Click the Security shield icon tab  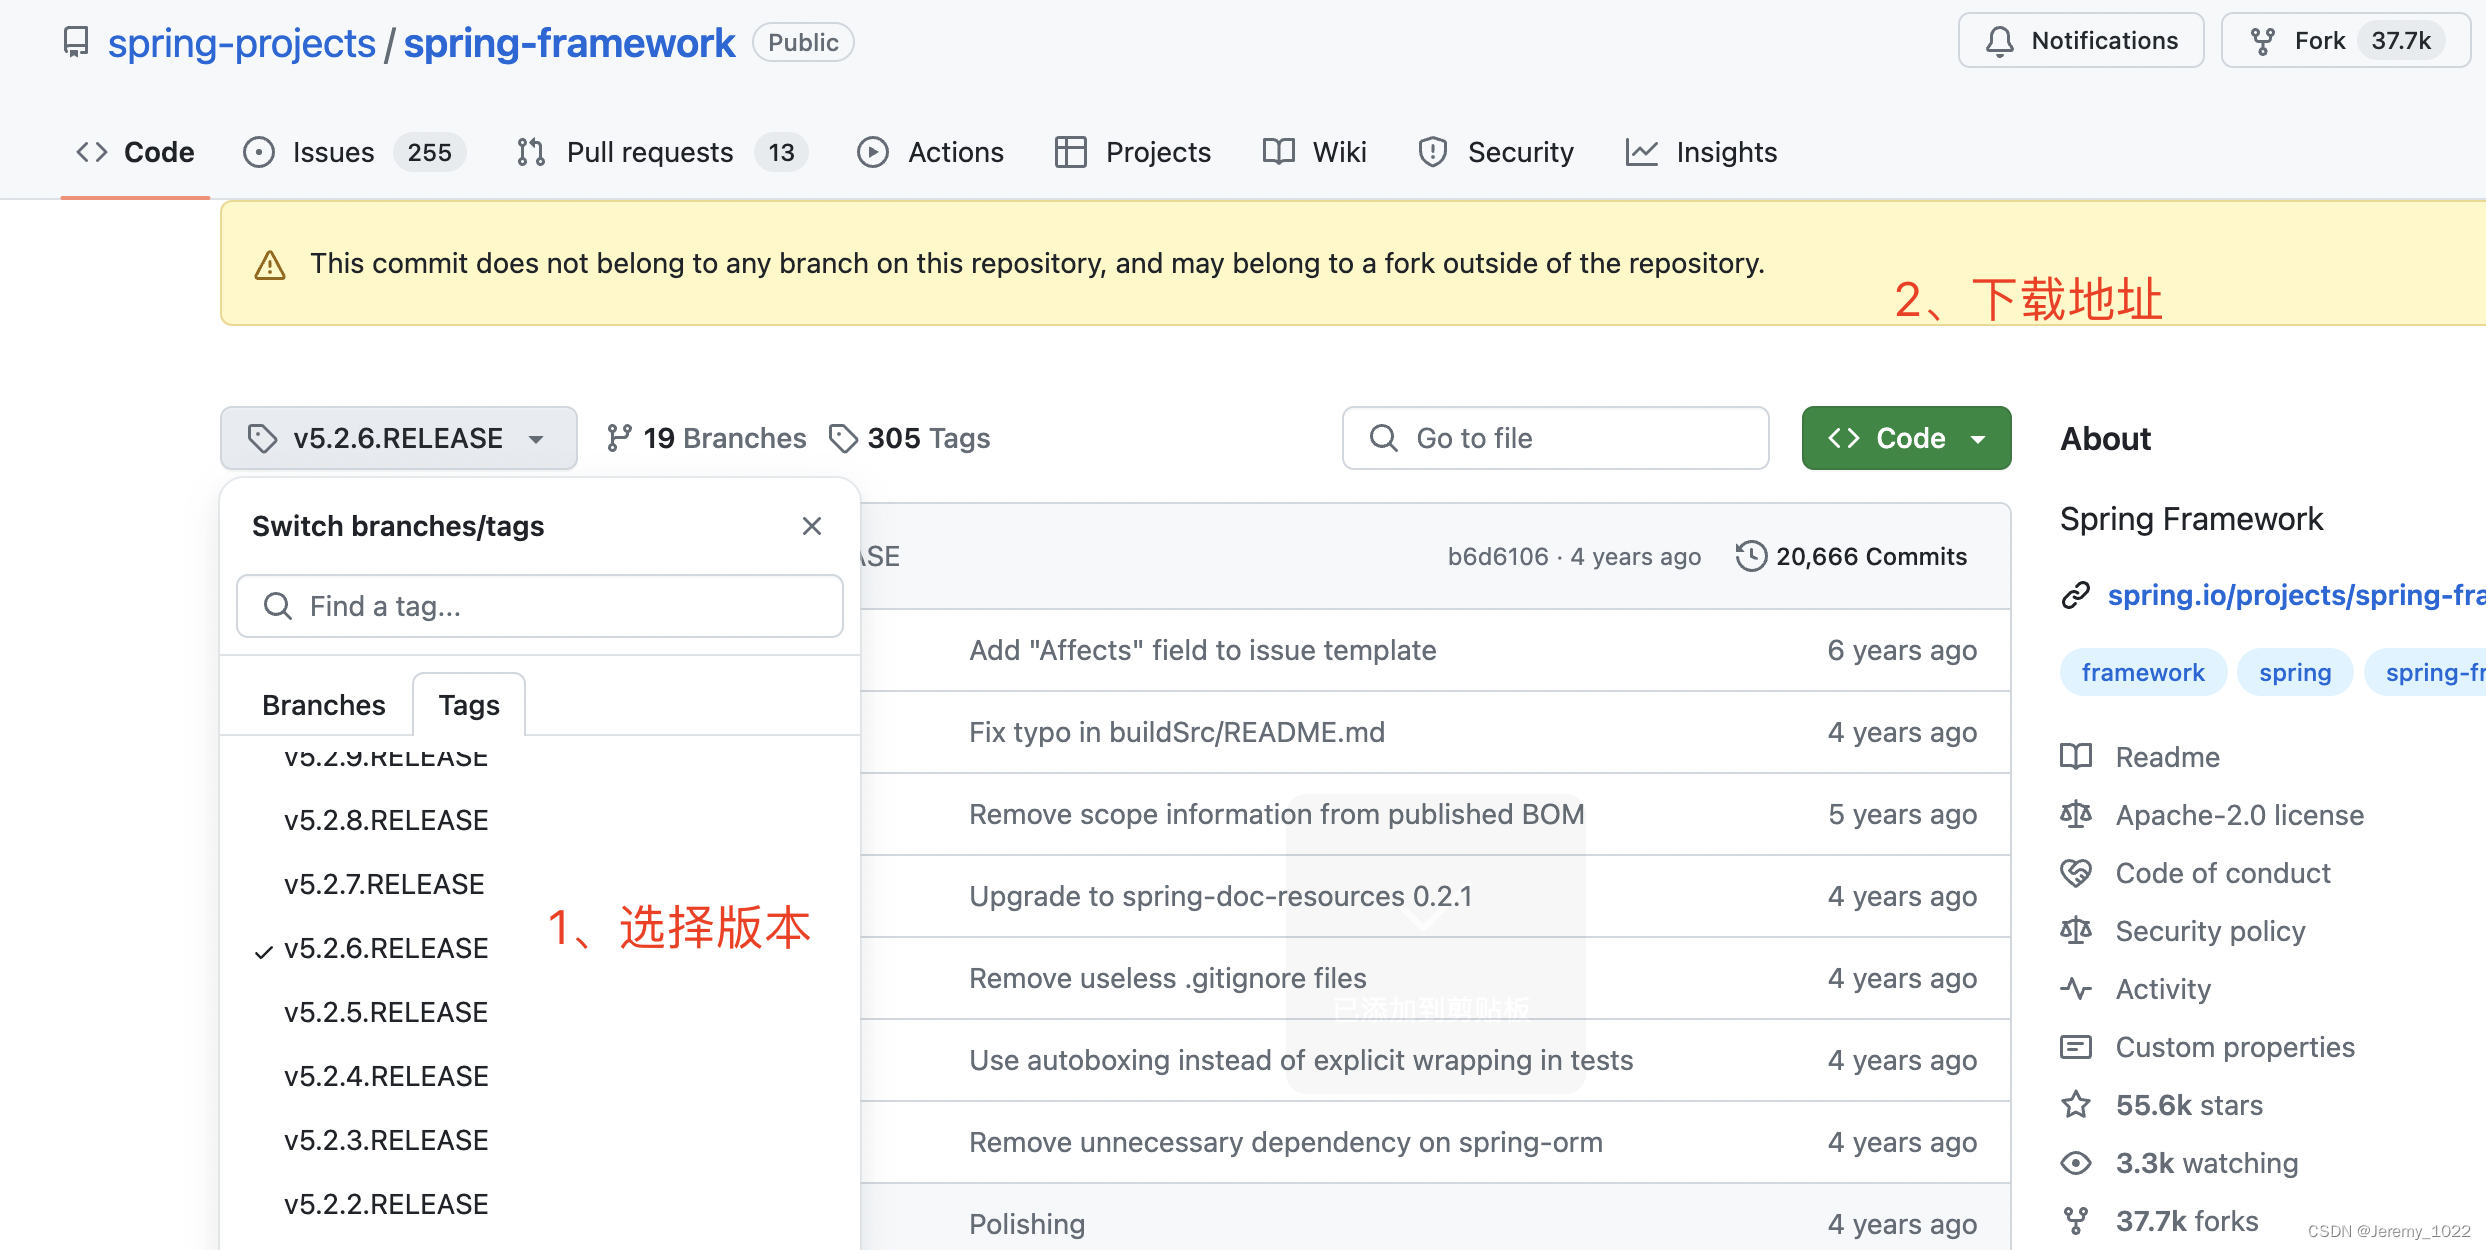[1432, 152]
